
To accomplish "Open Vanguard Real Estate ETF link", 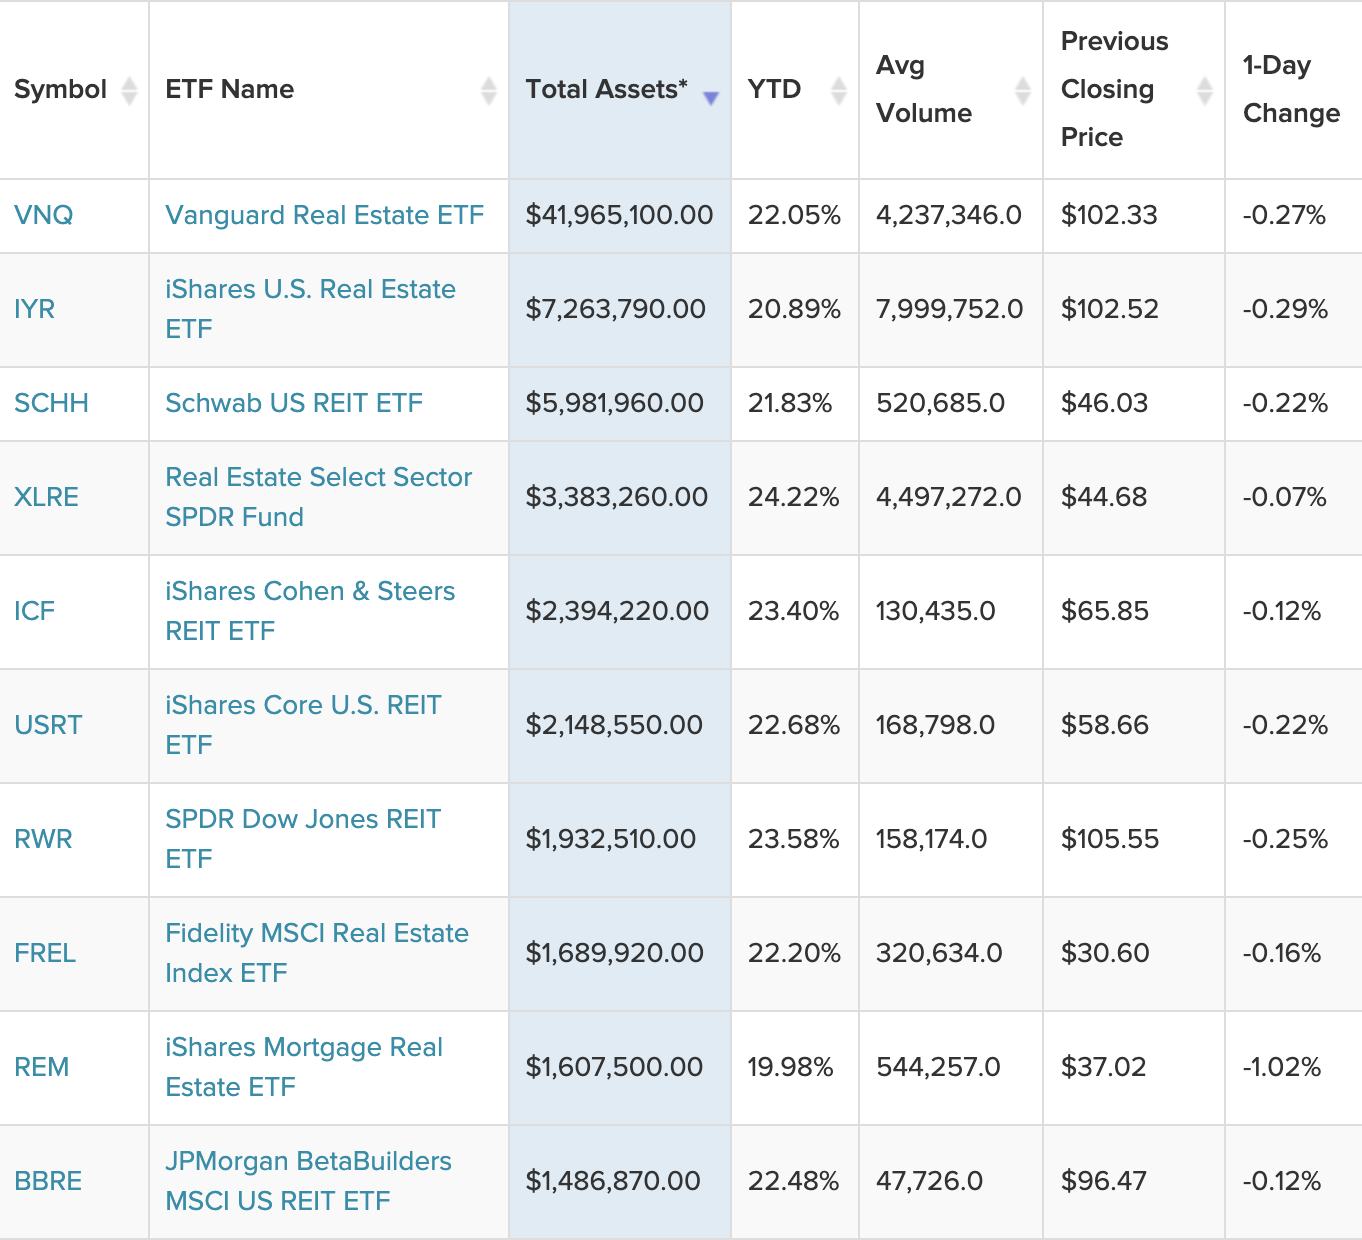I will point(324,215).
